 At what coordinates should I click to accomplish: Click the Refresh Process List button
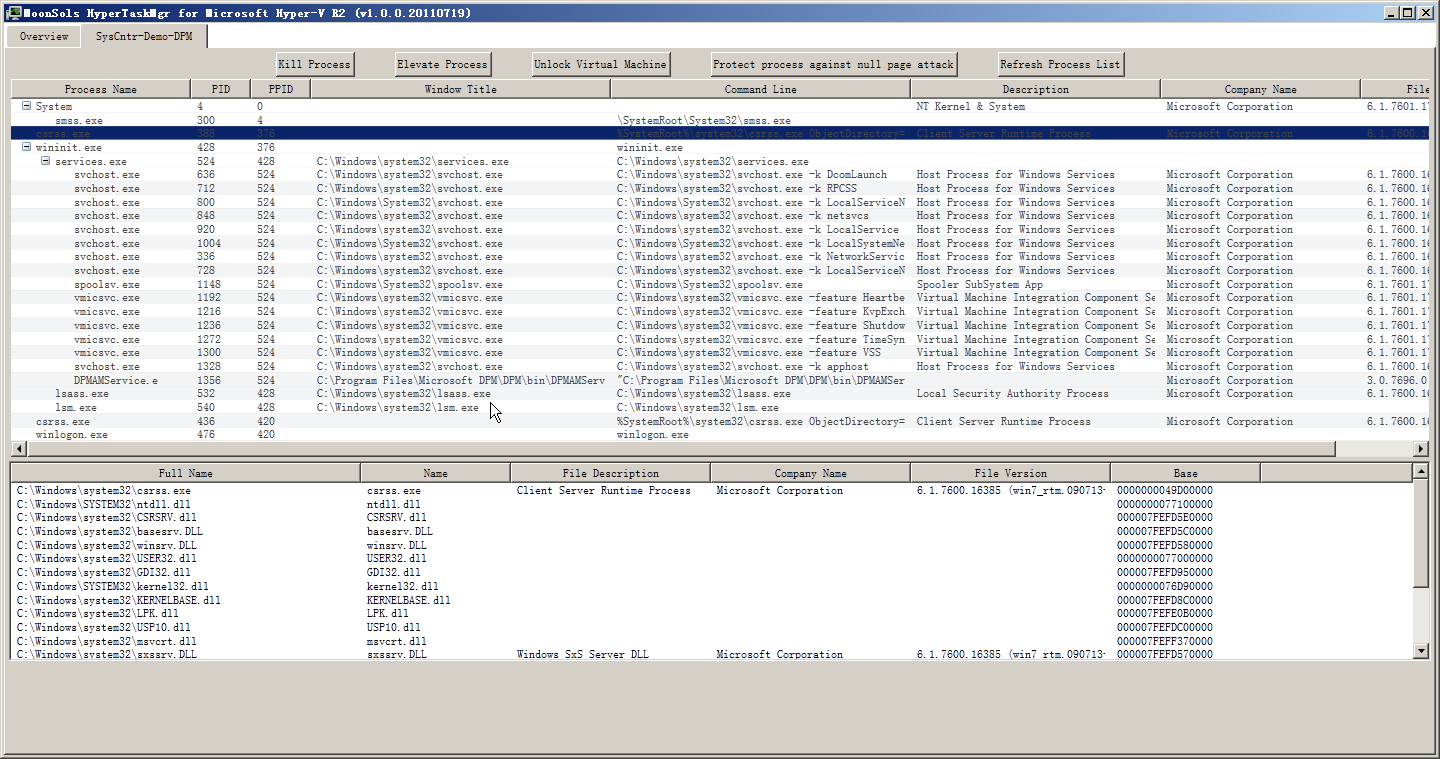(1060, 64)
